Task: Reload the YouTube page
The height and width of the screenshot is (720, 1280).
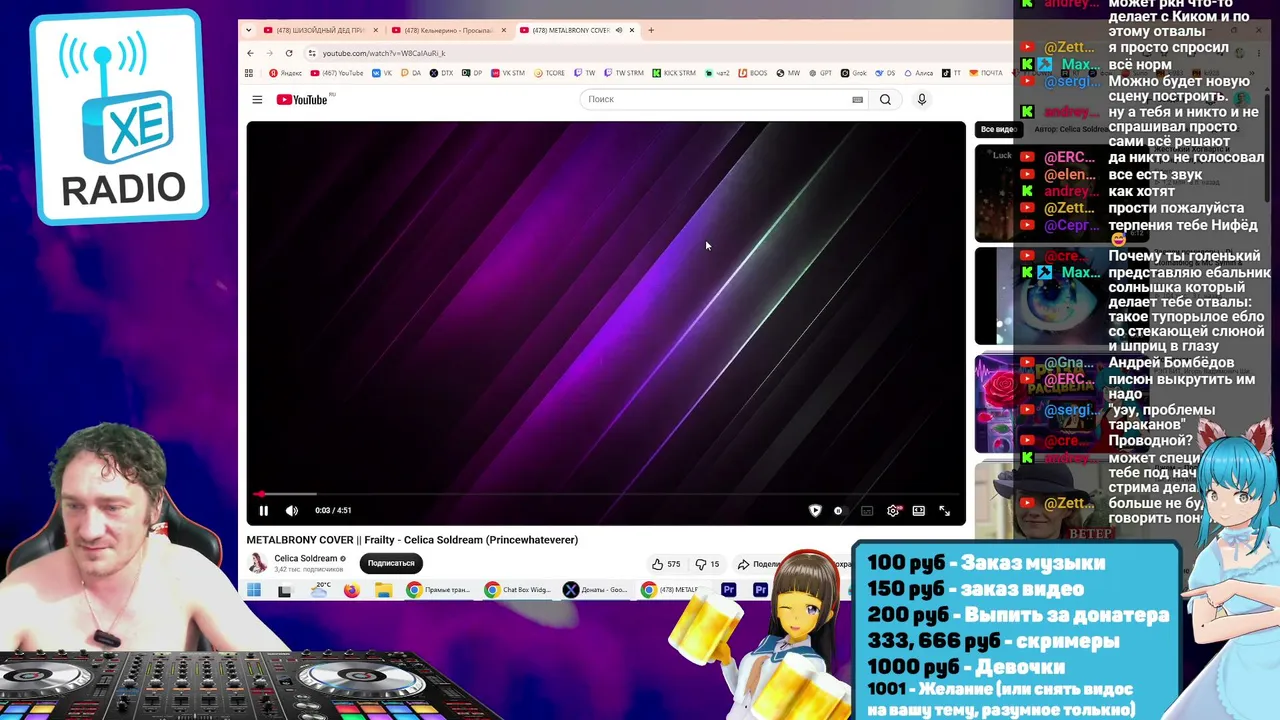Action: [x=289, y=53]
